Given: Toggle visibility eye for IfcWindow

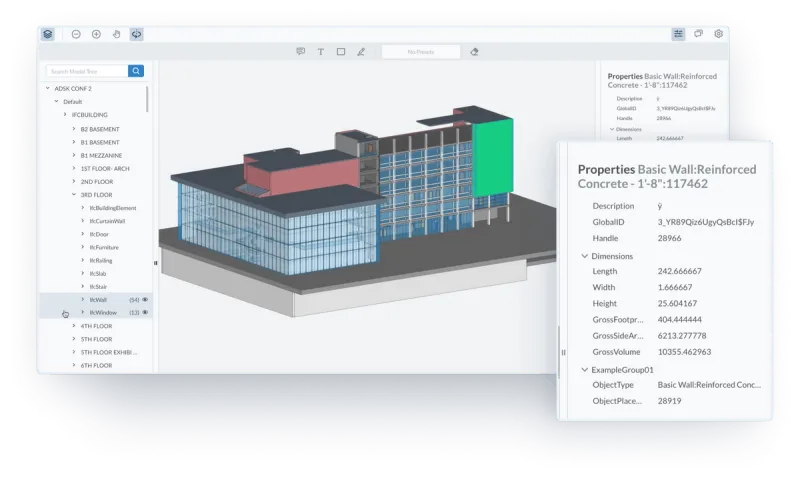Looking at the screenshot, I should coord(145,312).
